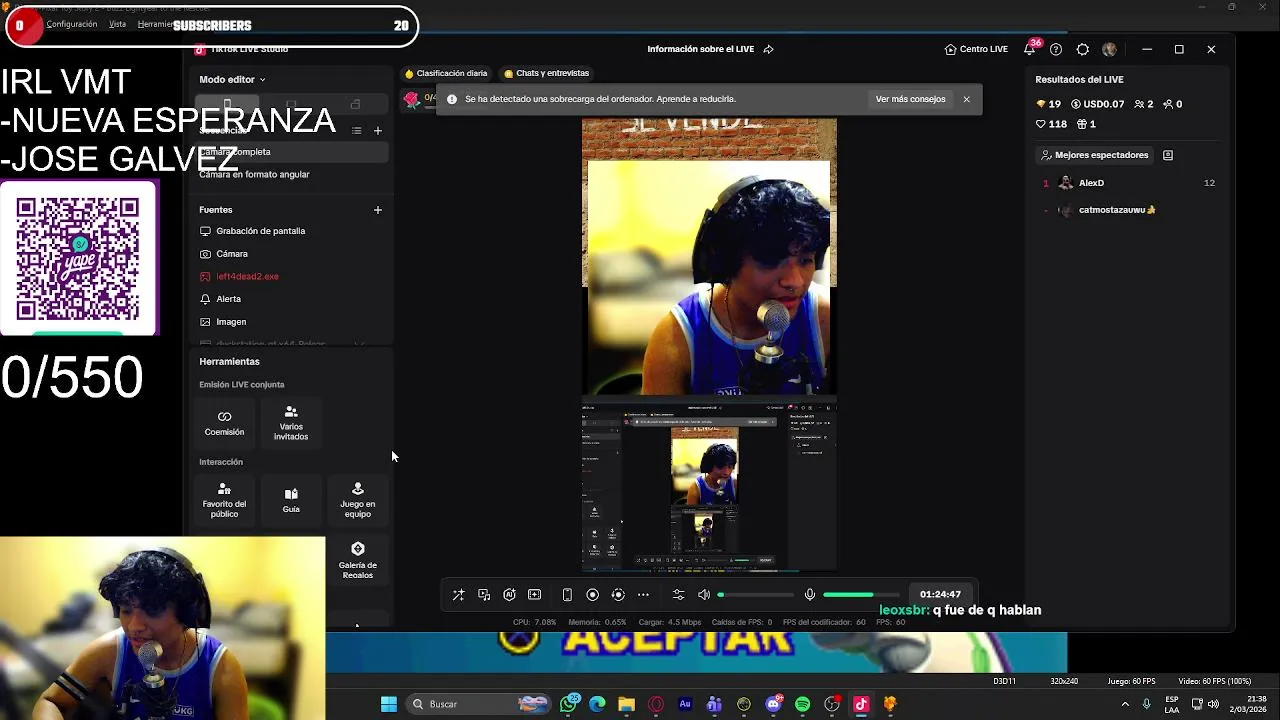This screenshot has height=720, width=1280.
Task: Expand Mejores espectadores list
Action: coord(1094,155)
